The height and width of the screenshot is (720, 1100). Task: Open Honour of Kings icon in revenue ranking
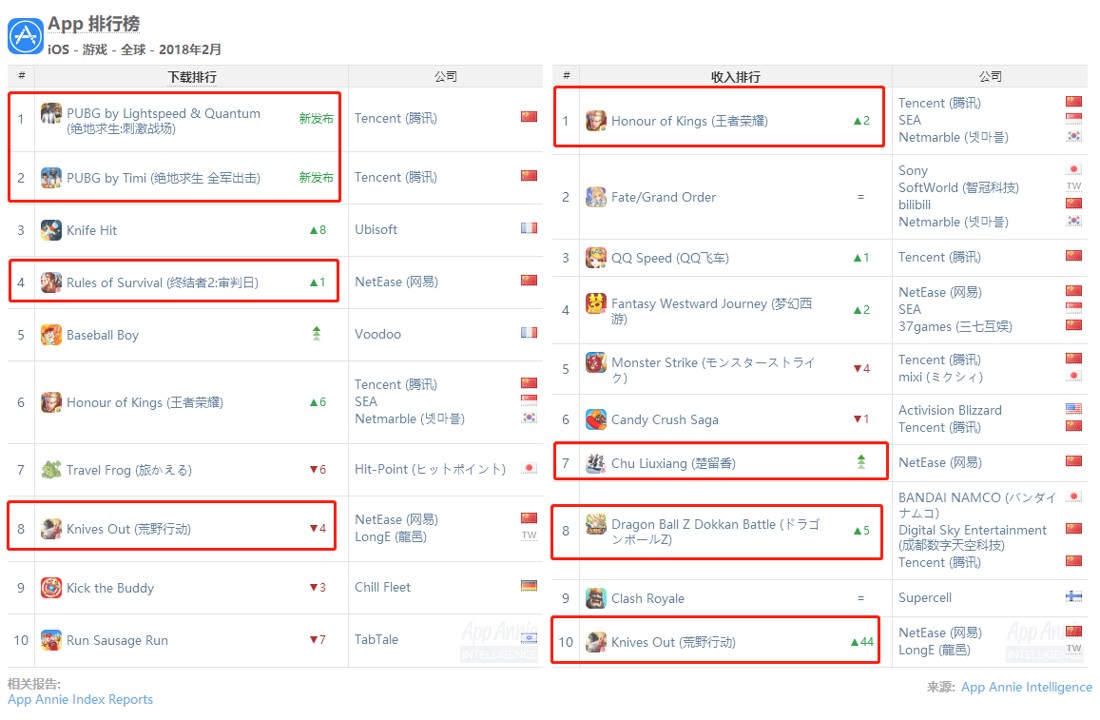click(596, 121)
